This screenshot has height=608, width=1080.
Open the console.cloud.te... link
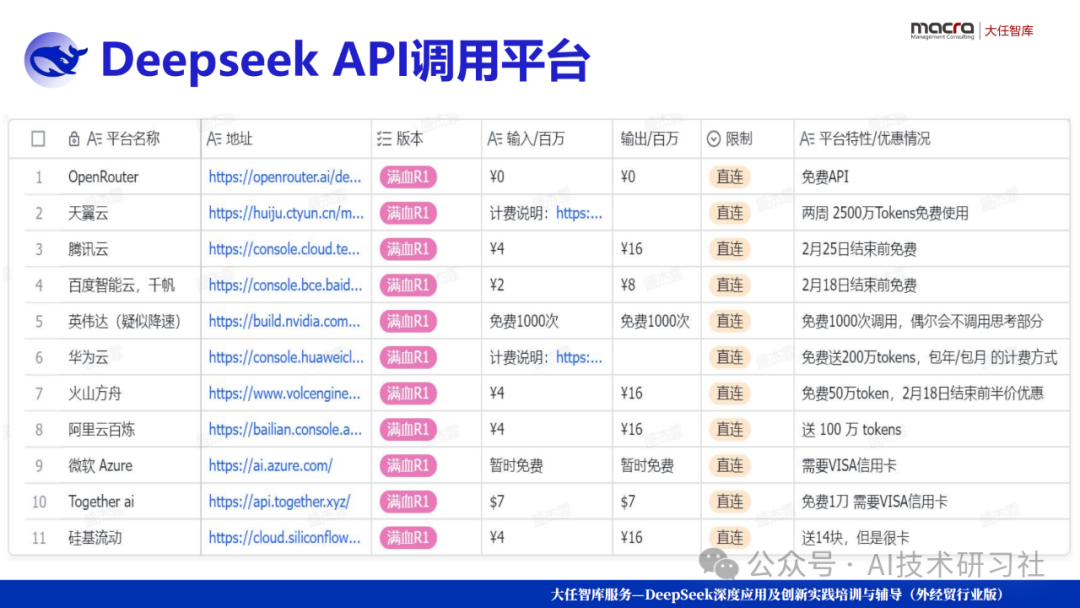click(284, 249)
